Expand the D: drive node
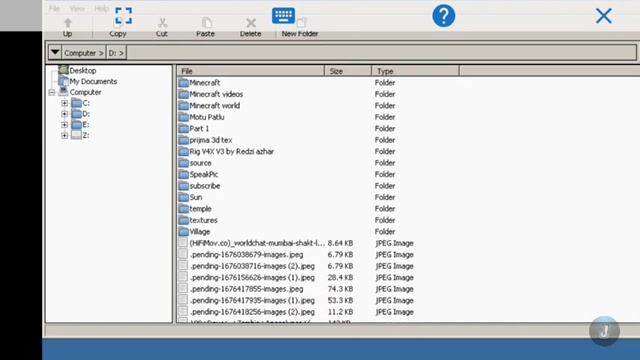 pos(64,114)
